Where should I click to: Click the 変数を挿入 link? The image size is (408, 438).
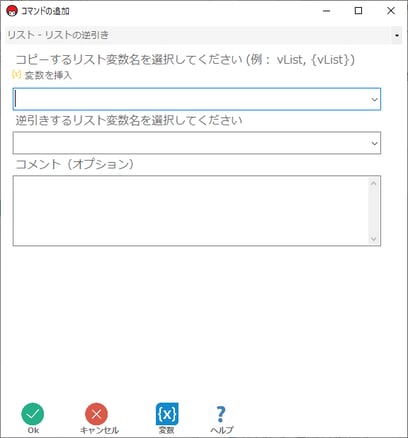pyautogui.click(x=48, y=75)
